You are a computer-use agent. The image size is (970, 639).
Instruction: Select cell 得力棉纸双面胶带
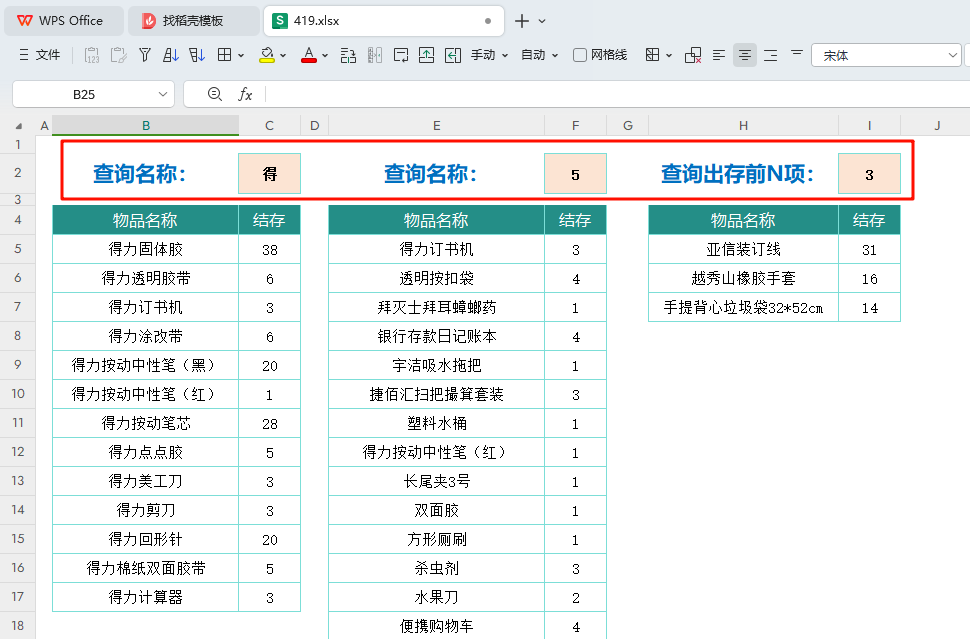coord(145,568)
